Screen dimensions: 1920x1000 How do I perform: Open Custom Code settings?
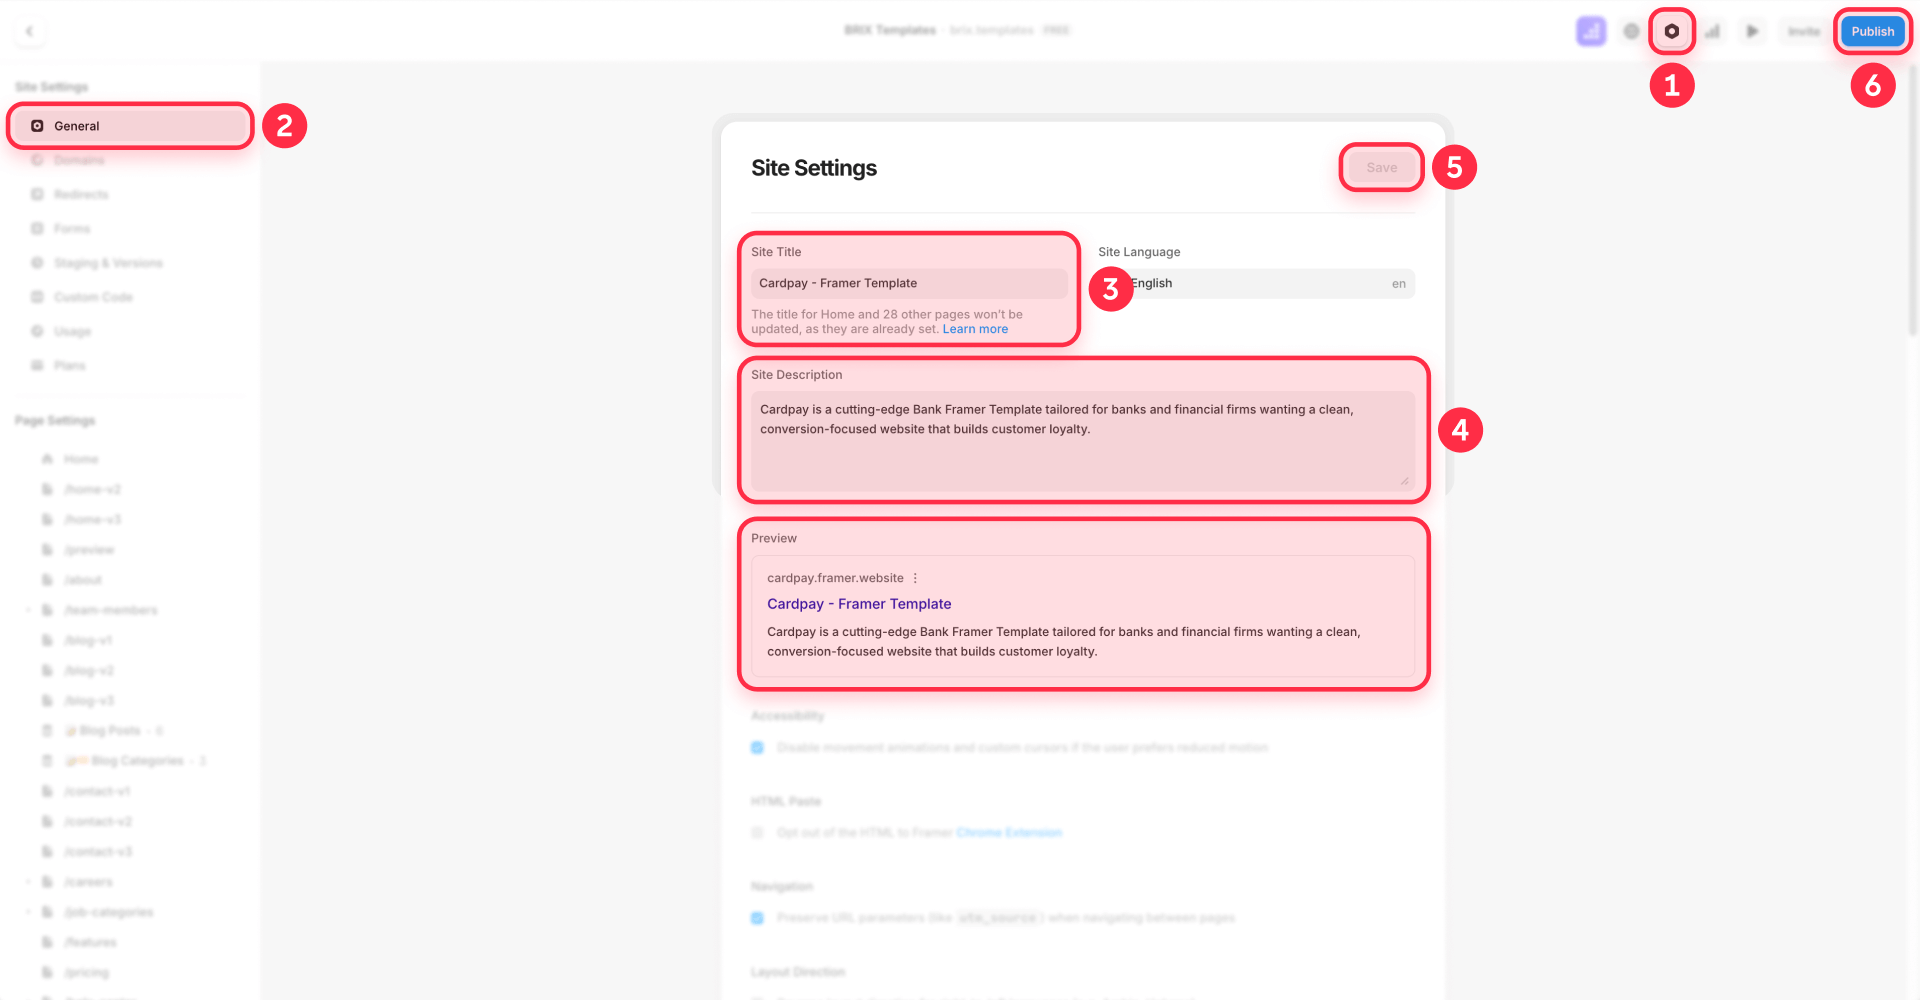(93, 297)
